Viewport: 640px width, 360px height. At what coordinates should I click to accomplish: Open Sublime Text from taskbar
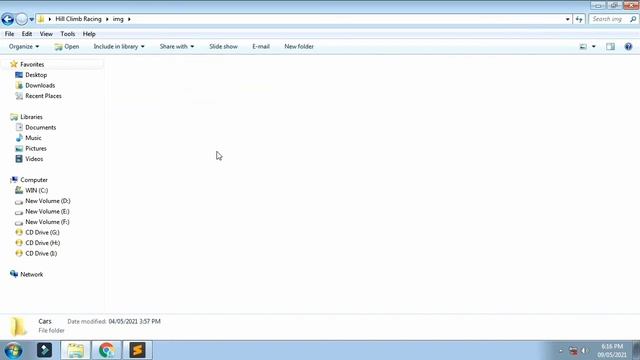tap(138, 350)
